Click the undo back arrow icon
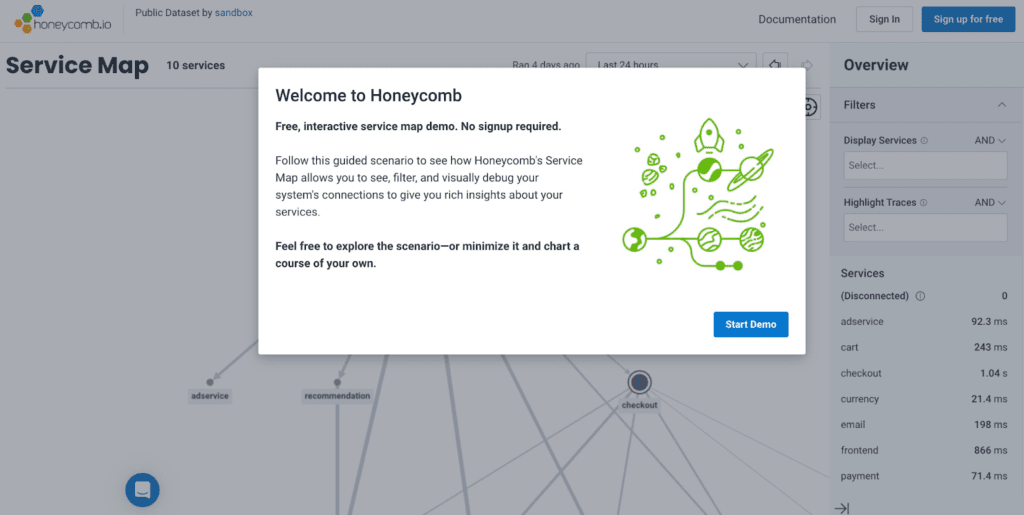This screenshot has width=1024, height=515. 774,65
